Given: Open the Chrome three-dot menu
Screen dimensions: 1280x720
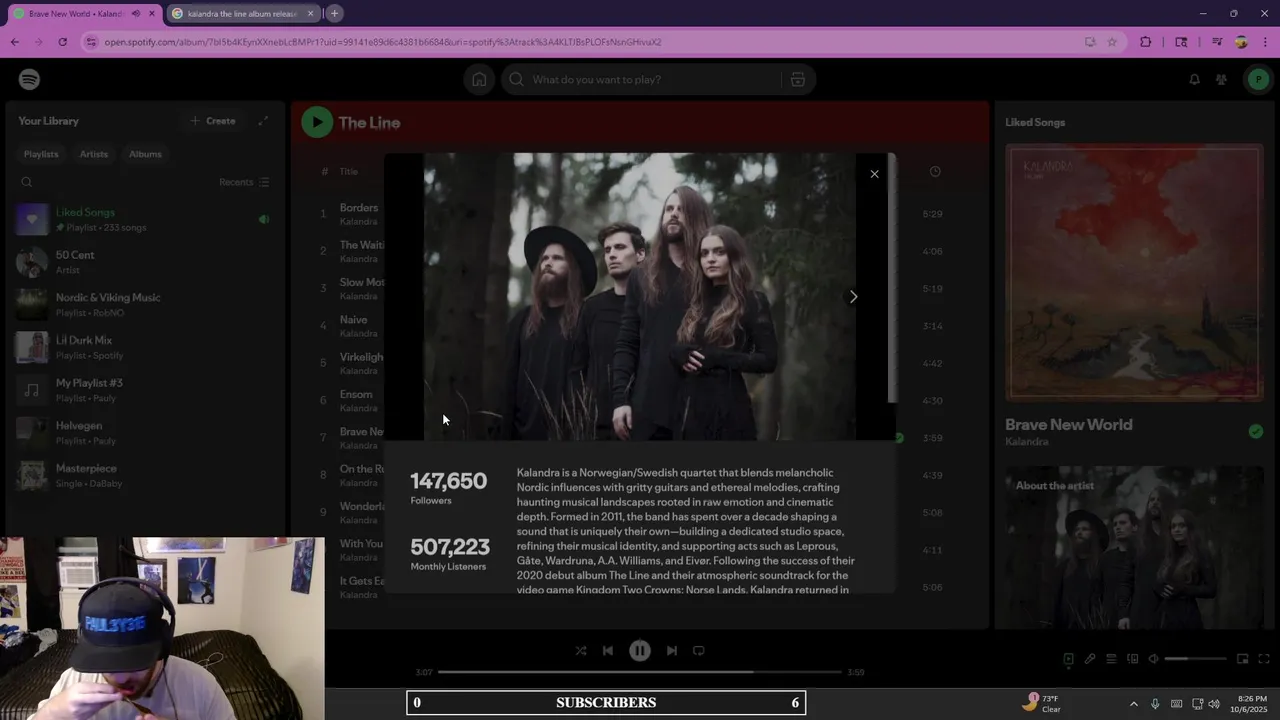Looking at the screenshot, I should pos(1265,42).
